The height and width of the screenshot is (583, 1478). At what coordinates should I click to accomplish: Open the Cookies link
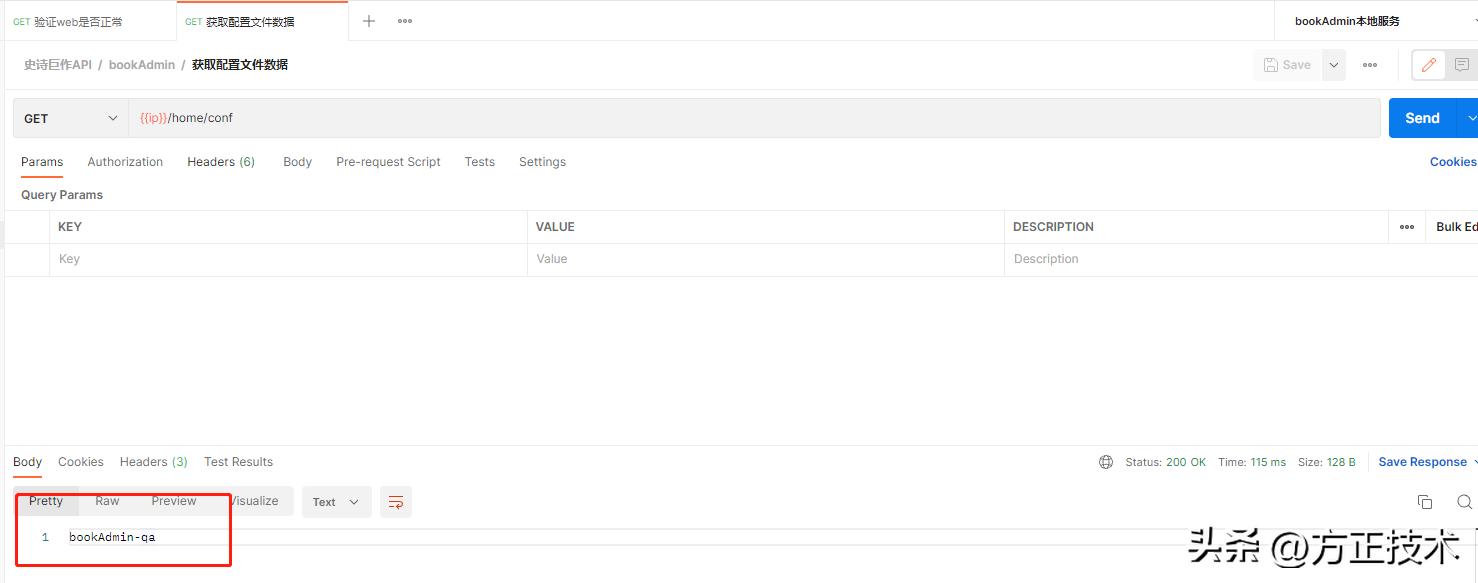point(1452,162)
